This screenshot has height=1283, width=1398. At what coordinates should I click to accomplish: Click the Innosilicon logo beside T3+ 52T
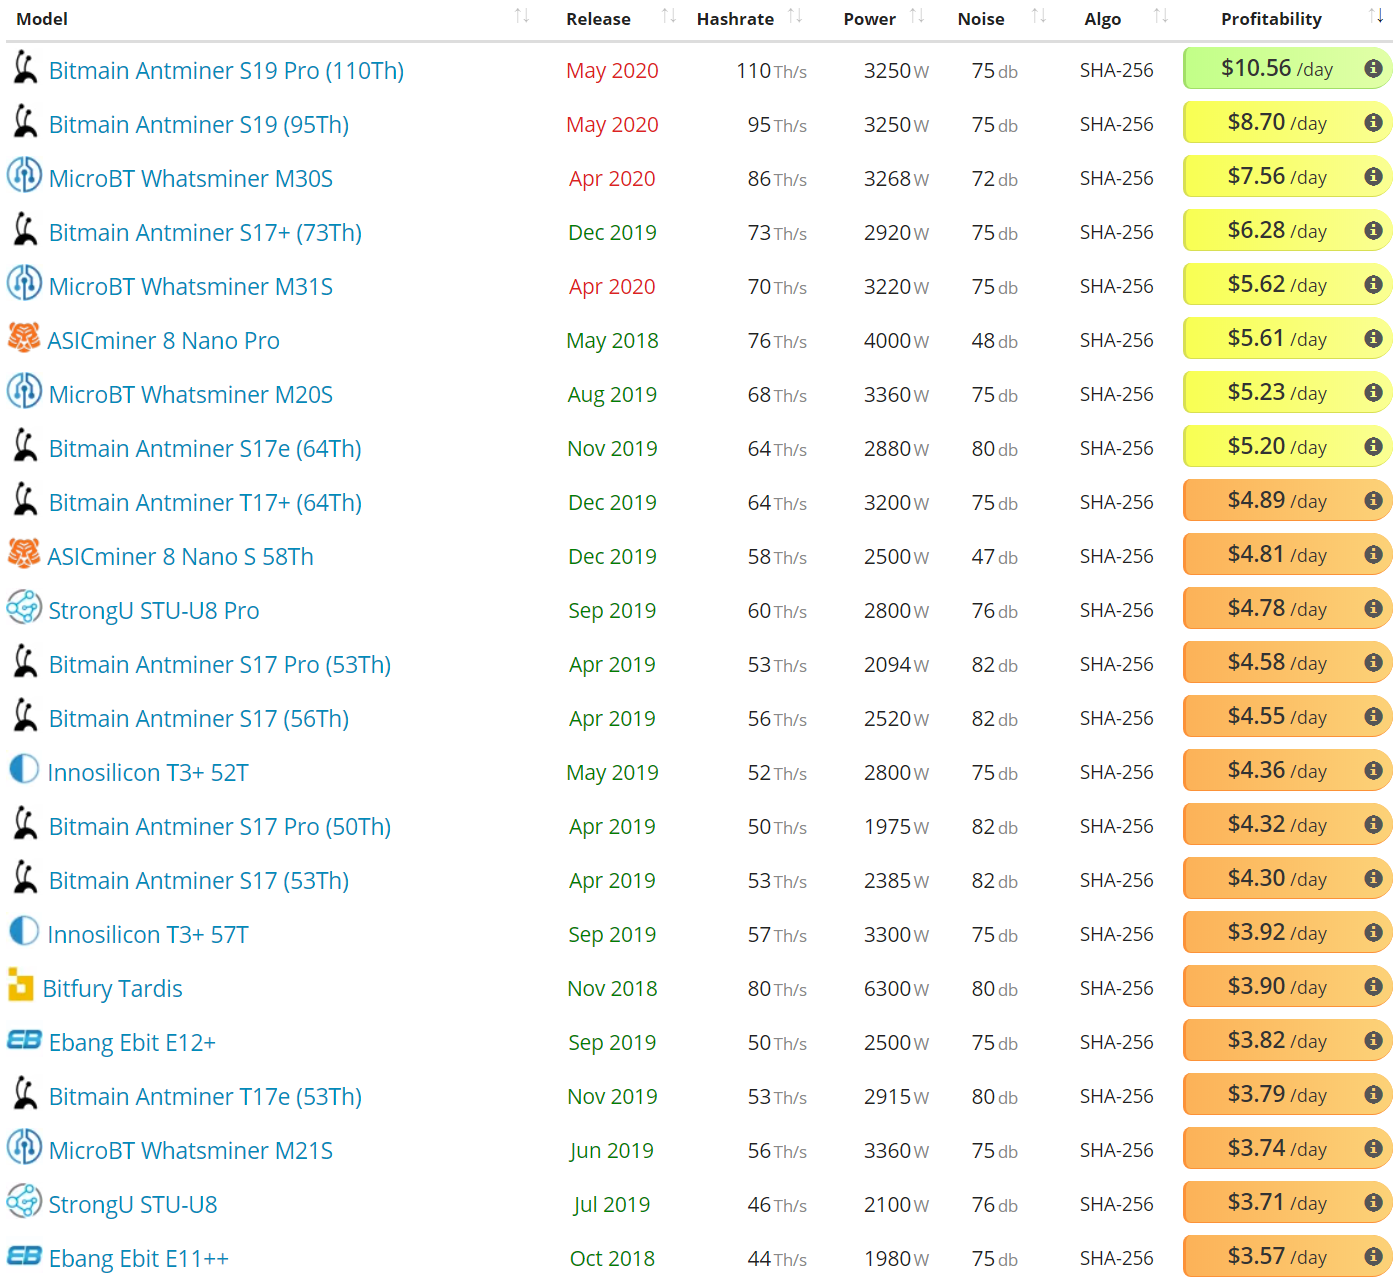(x=24, y=769)
